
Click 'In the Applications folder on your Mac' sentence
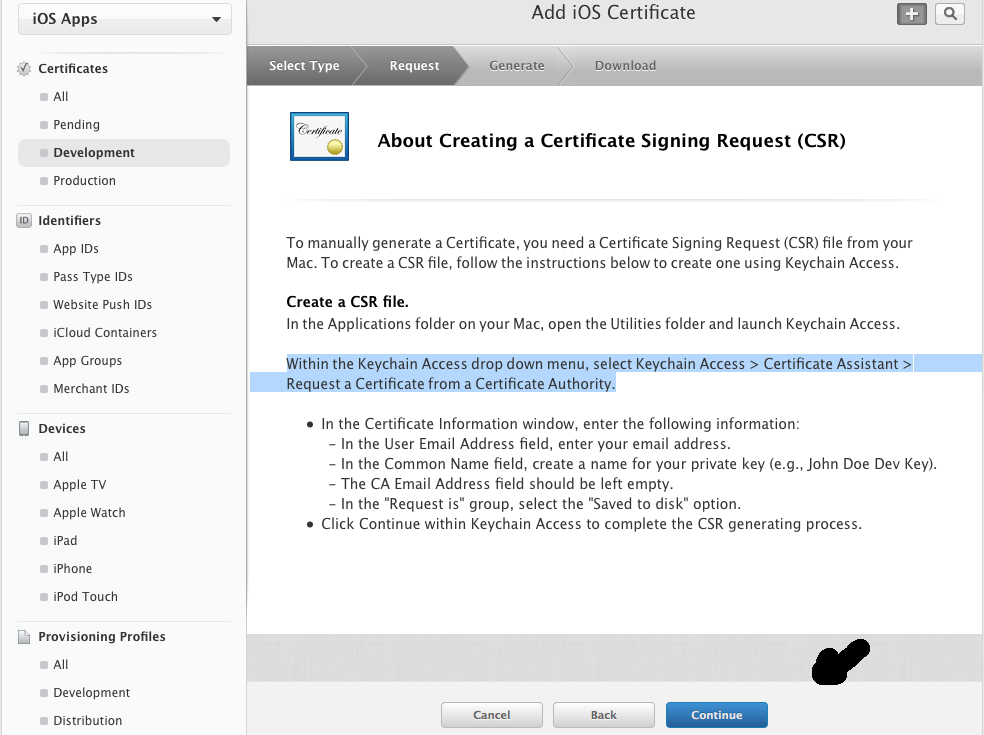[593, 324]
